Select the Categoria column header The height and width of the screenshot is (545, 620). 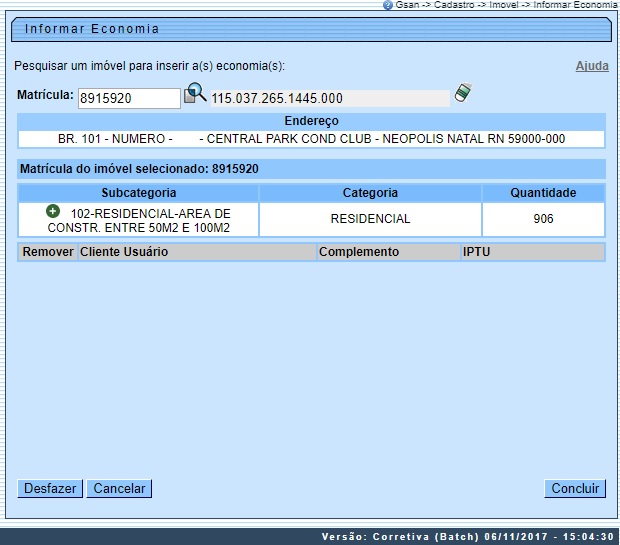click(370, 193)
